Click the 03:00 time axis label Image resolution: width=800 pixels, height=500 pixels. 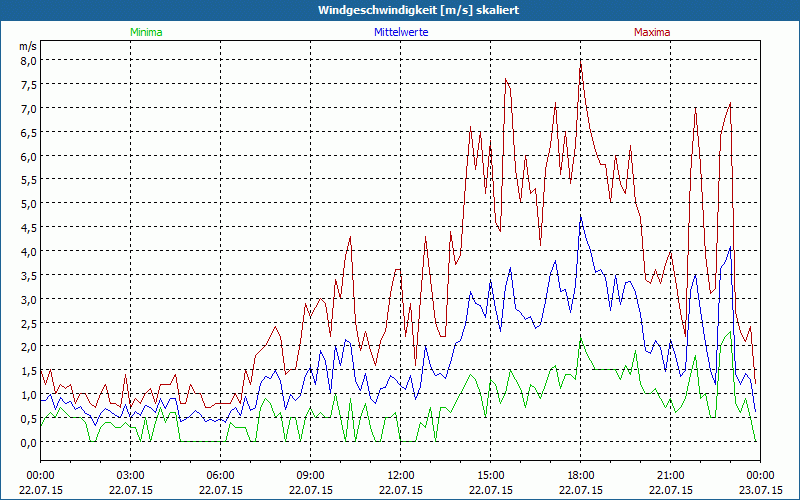(x=131, y=476)
